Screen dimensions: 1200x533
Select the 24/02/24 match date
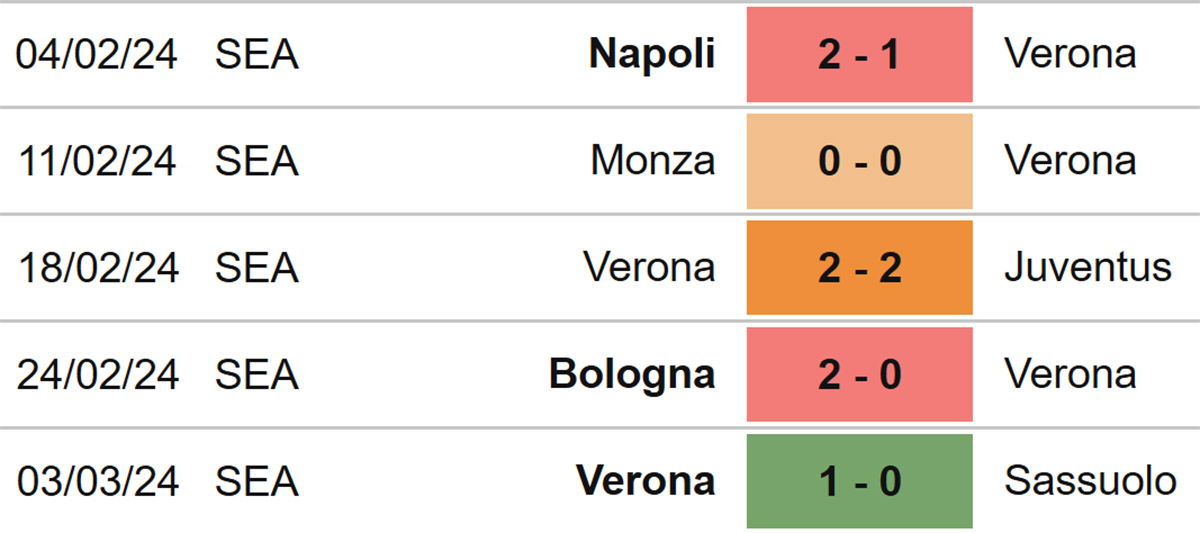tap(97, 375)
